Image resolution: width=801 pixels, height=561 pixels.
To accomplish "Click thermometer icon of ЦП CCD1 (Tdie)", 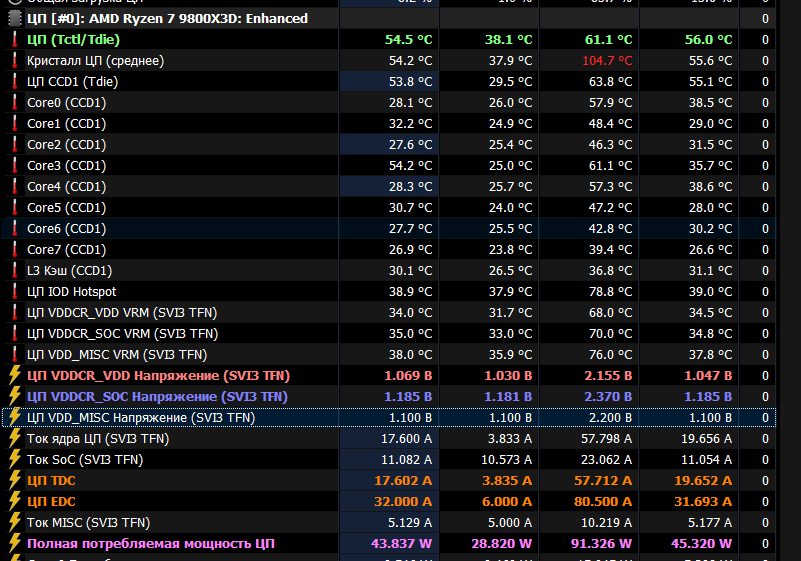I will (15, 81).
